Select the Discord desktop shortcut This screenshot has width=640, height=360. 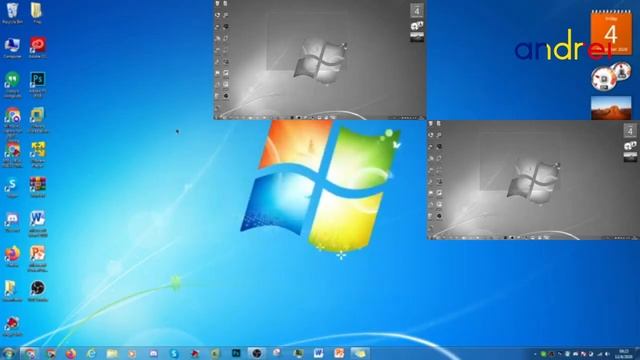12,222
